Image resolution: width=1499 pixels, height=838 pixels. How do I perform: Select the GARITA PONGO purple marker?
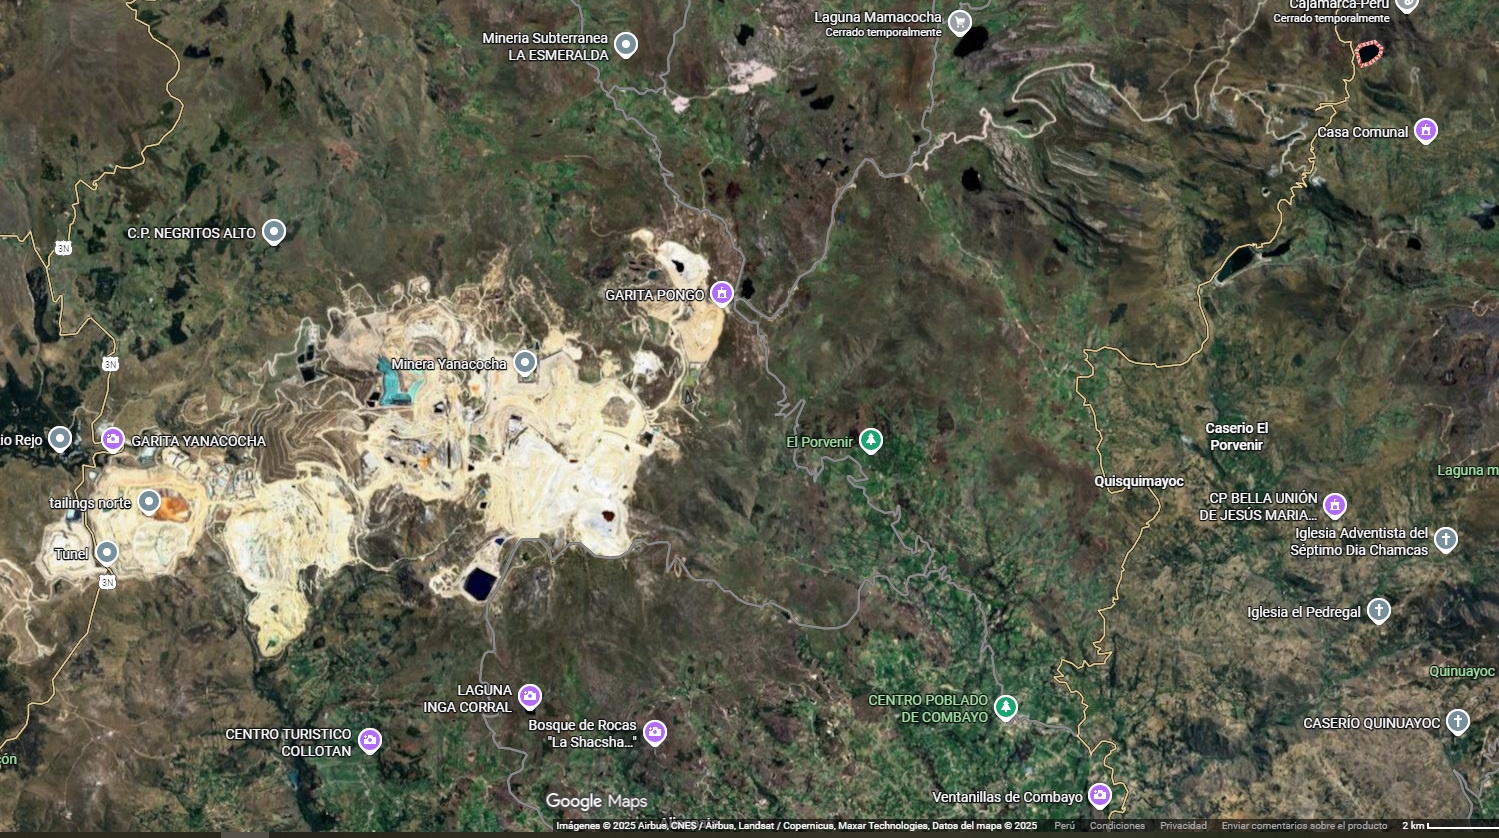[722, 294]
